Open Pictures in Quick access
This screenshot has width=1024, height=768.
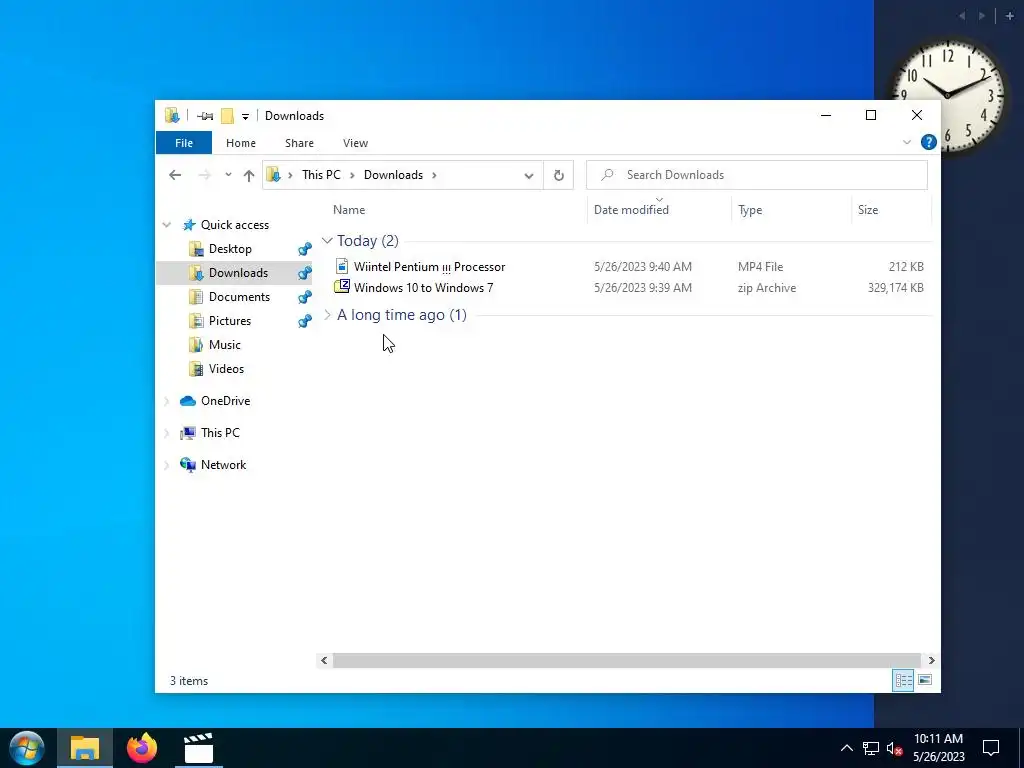(x=230, y=321)
